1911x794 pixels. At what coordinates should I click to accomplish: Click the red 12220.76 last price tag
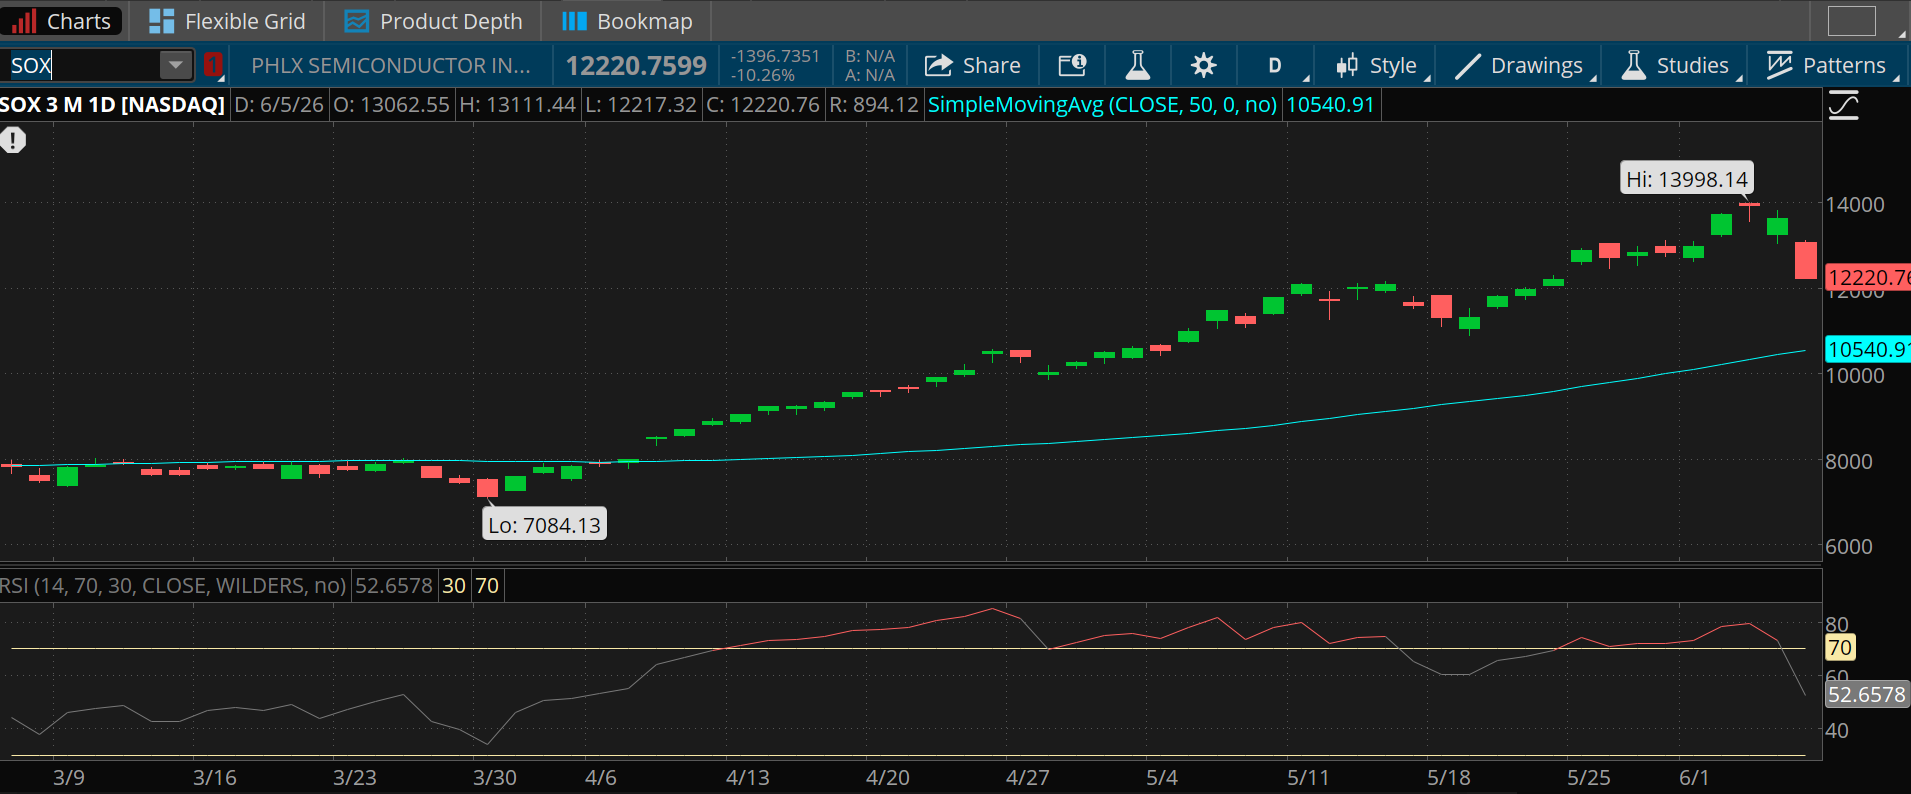point(1868,277)
